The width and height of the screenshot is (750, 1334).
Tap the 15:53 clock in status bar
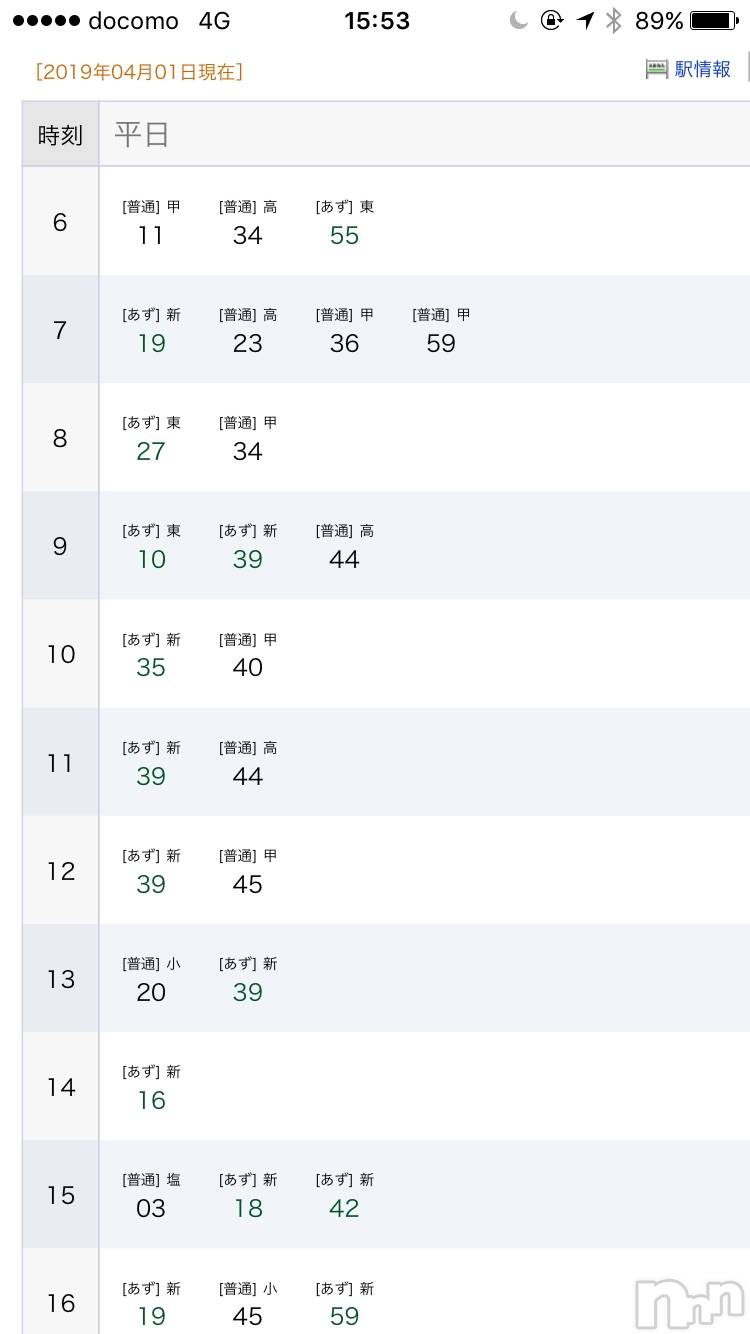tap(377, 21)
